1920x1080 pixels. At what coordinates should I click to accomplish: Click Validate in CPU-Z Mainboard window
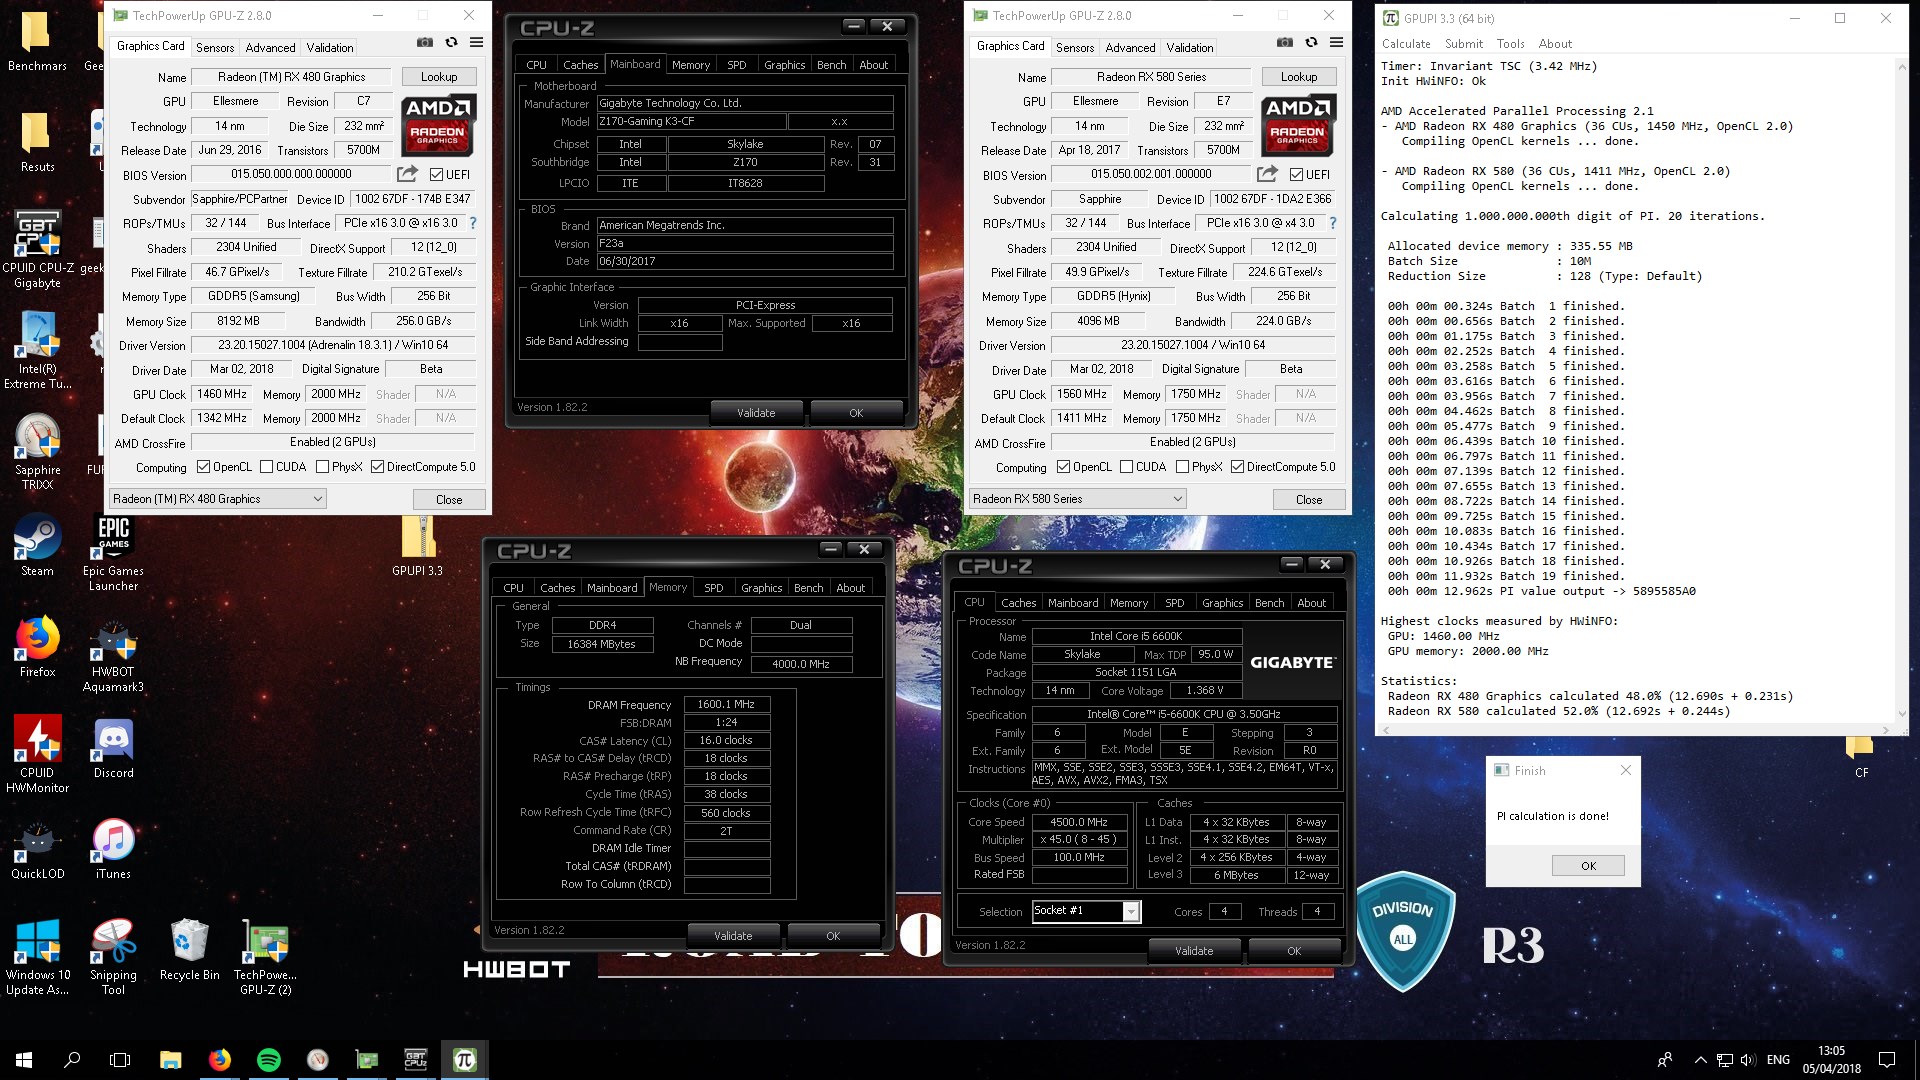coord(756,413)
